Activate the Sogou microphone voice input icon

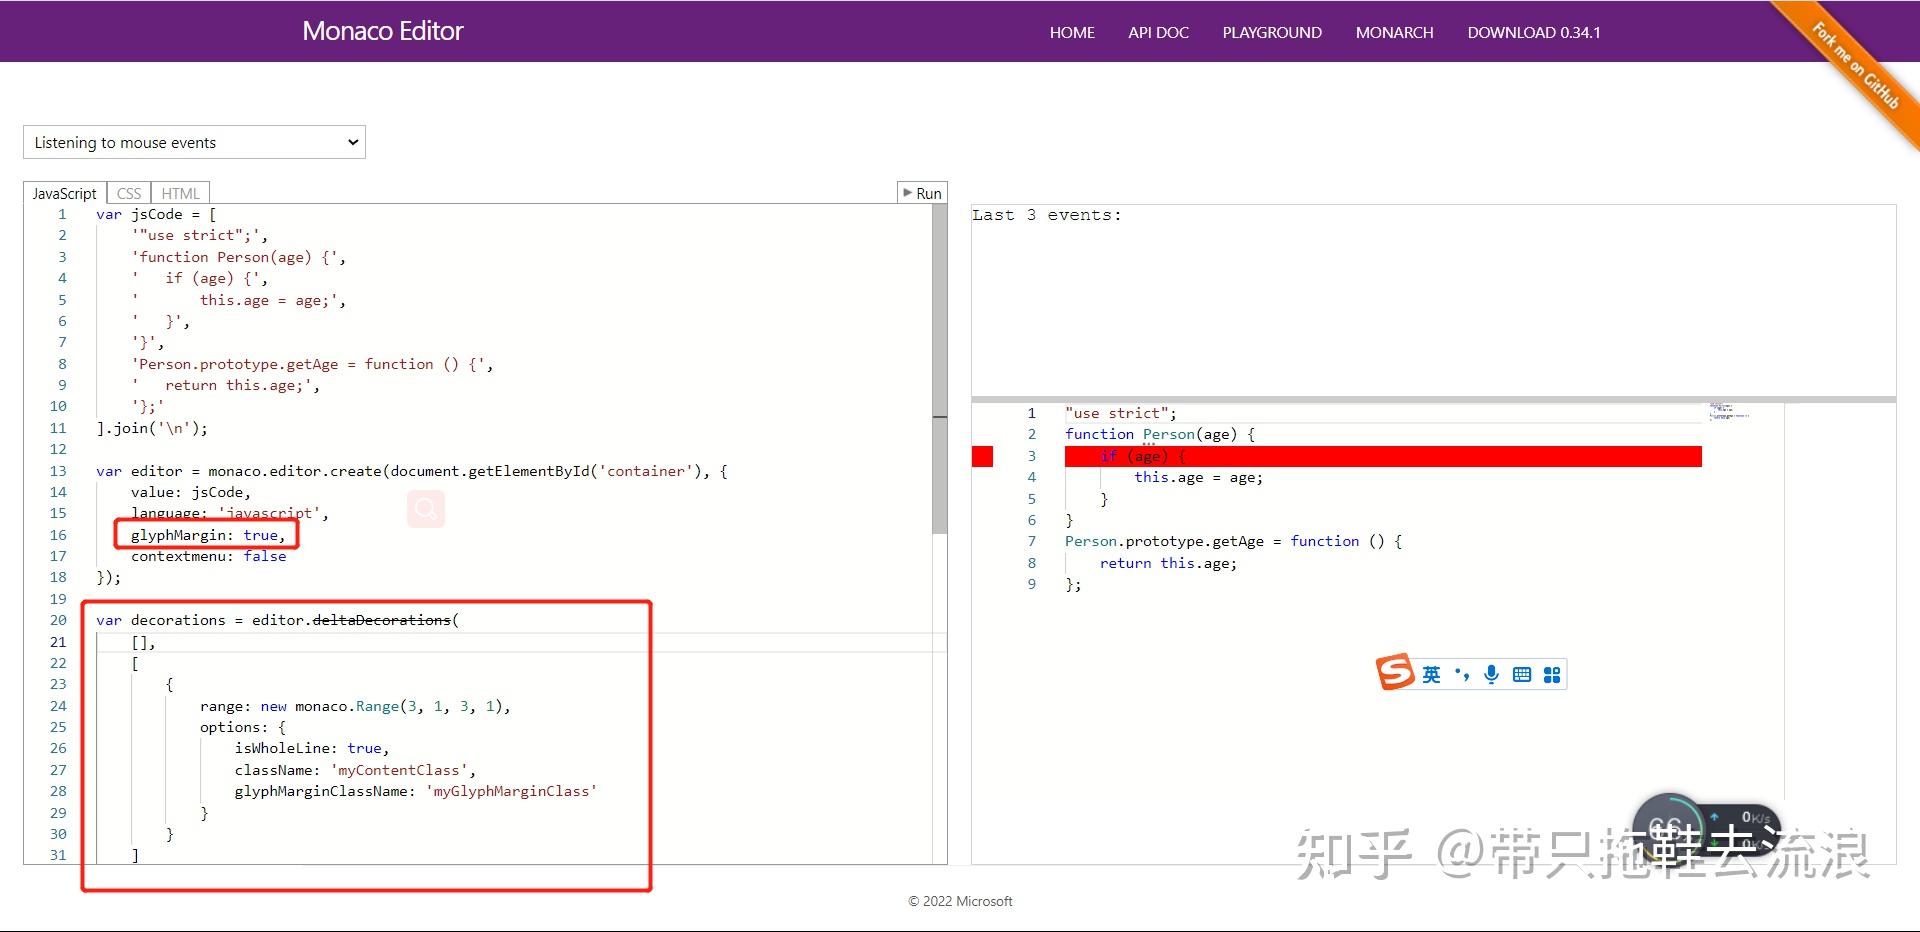pyautogui.click(x=1491, y=674)
